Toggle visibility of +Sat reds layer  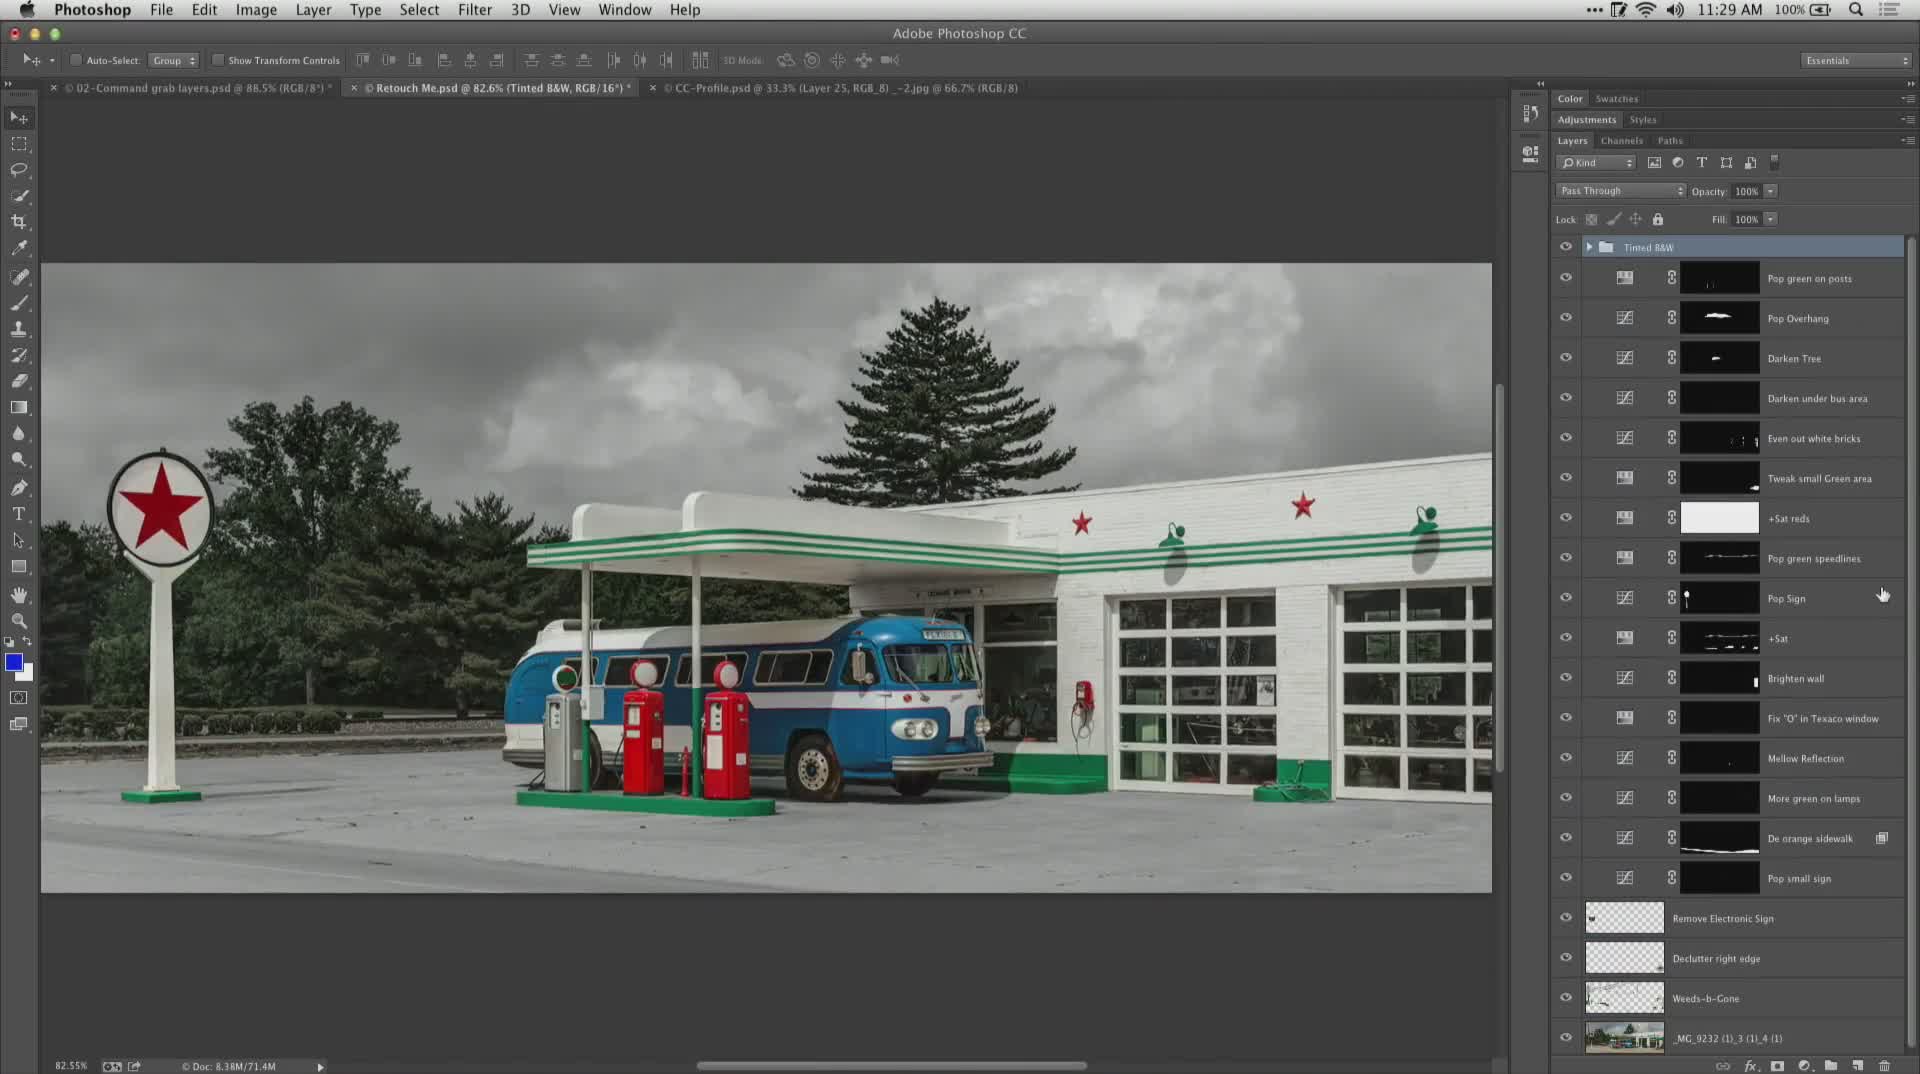point(1566,518)
